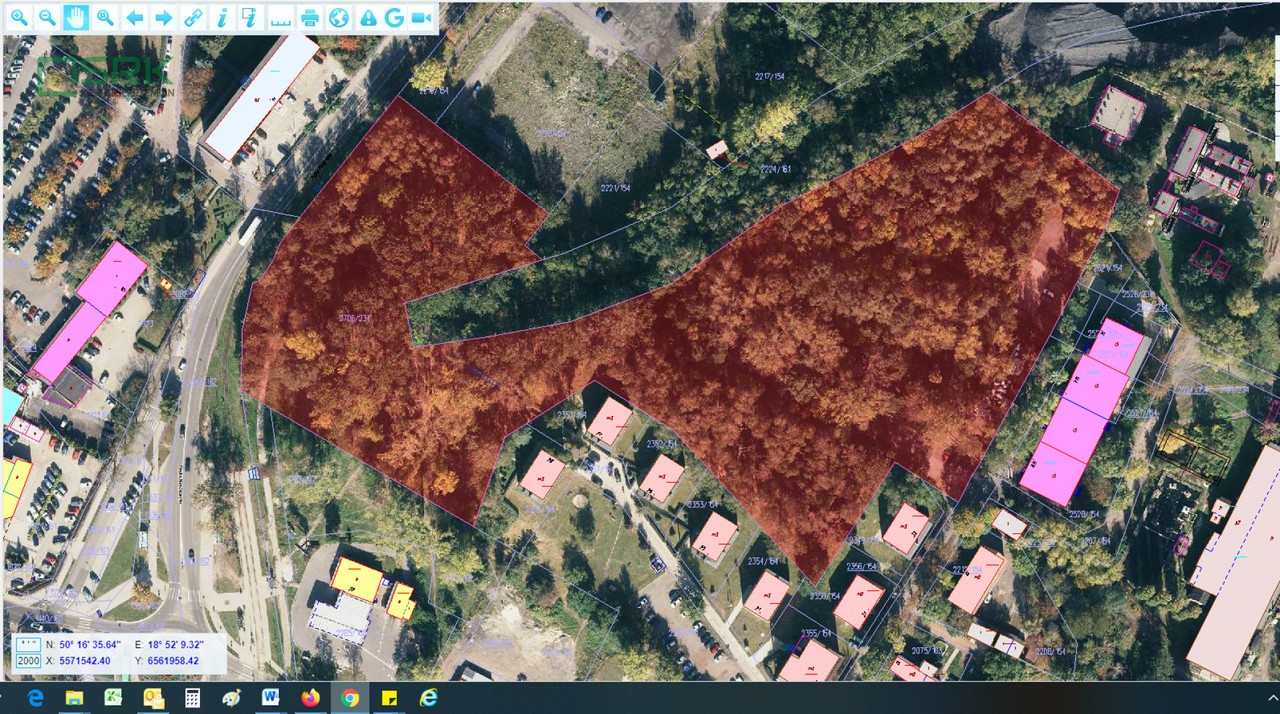Image resolution: width=1280 pixels, height=714 pixels.
Task: Select the zoom out magnifier tool
Action: (47, 17)
